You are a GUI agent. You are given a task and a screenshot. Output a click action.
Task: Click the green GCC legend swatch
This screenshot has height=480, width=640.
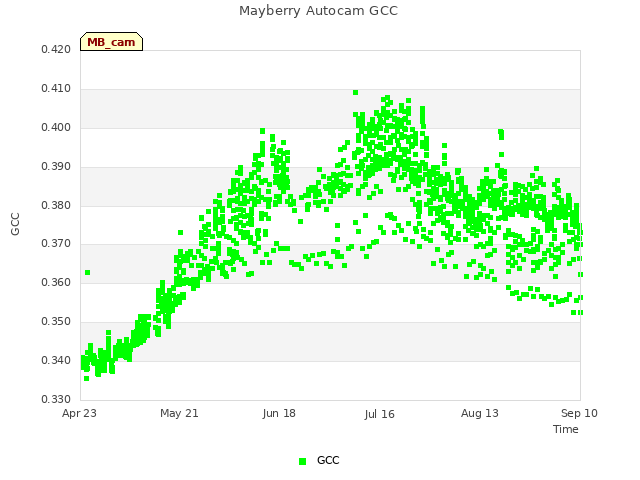(302, 461)
